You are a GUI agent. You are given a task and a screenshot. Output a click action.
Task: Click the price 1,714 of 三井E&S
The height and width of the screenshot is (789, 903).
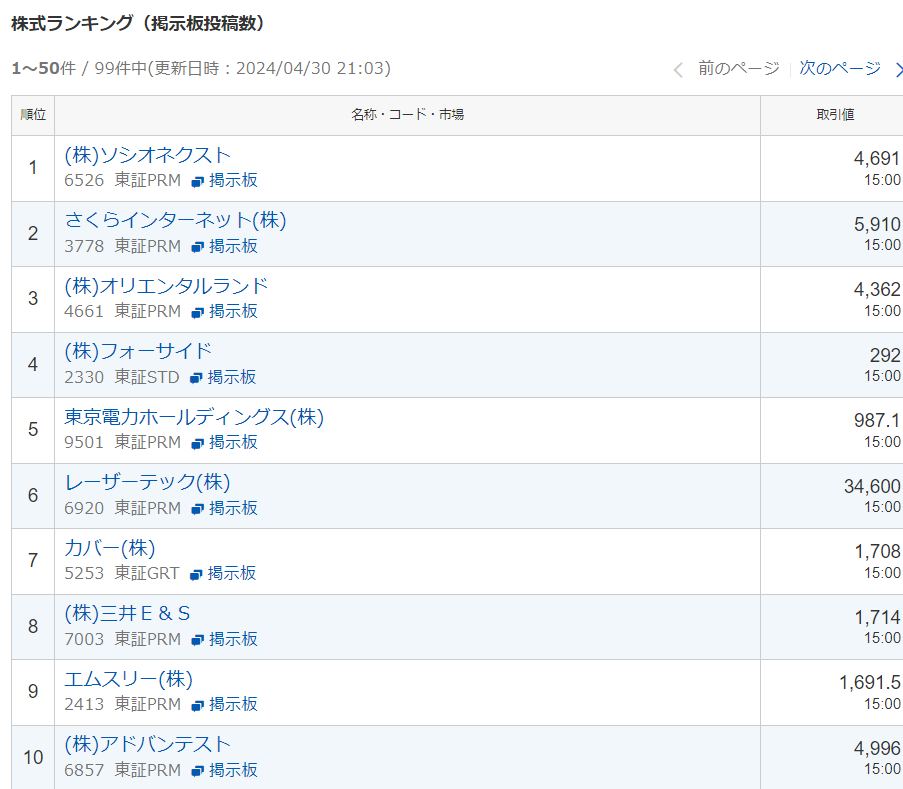[x=878, y=617]
